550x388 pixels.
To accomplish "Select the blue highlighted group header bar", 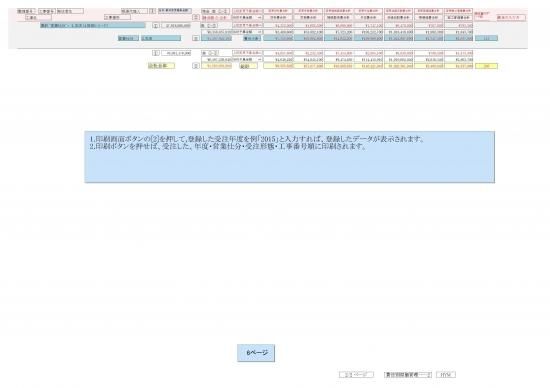I will pos(93,26).
